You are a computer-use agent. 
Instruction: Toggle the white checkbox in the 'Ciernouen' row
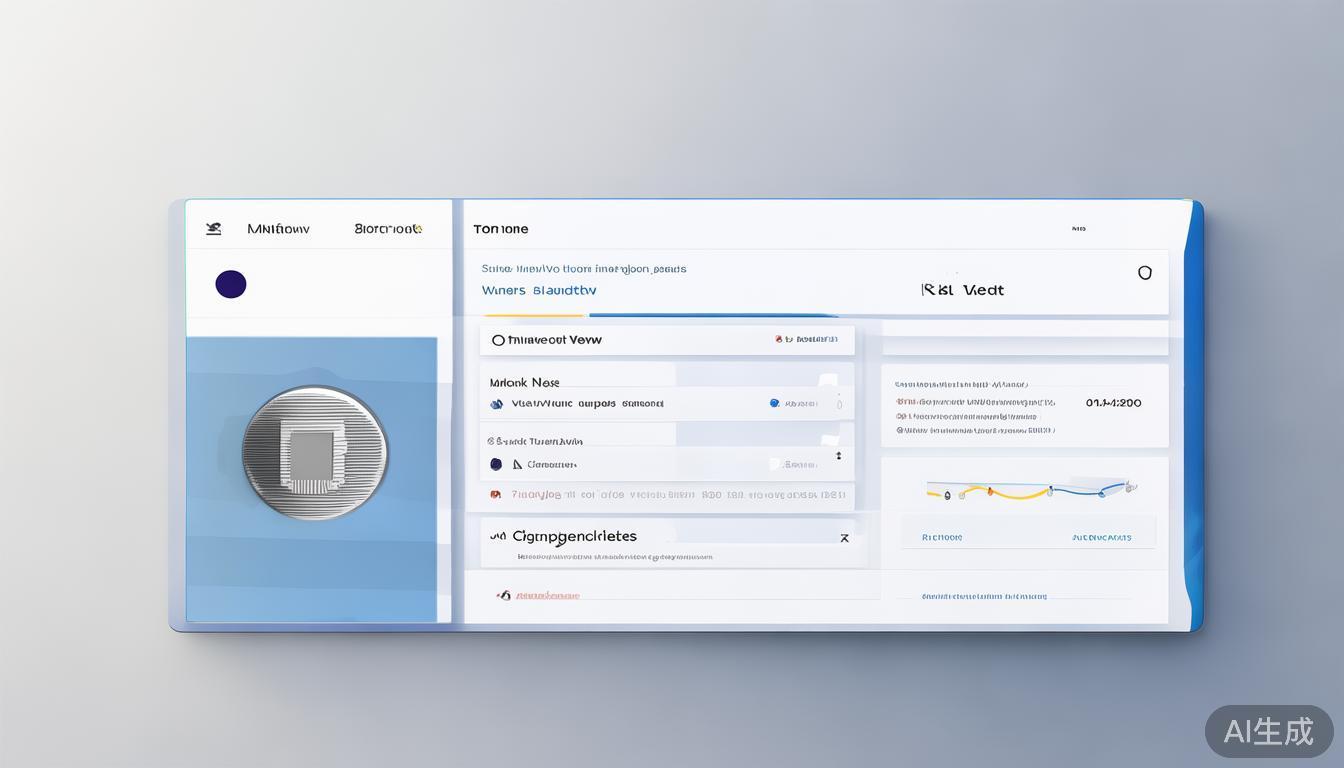(774, 464)
